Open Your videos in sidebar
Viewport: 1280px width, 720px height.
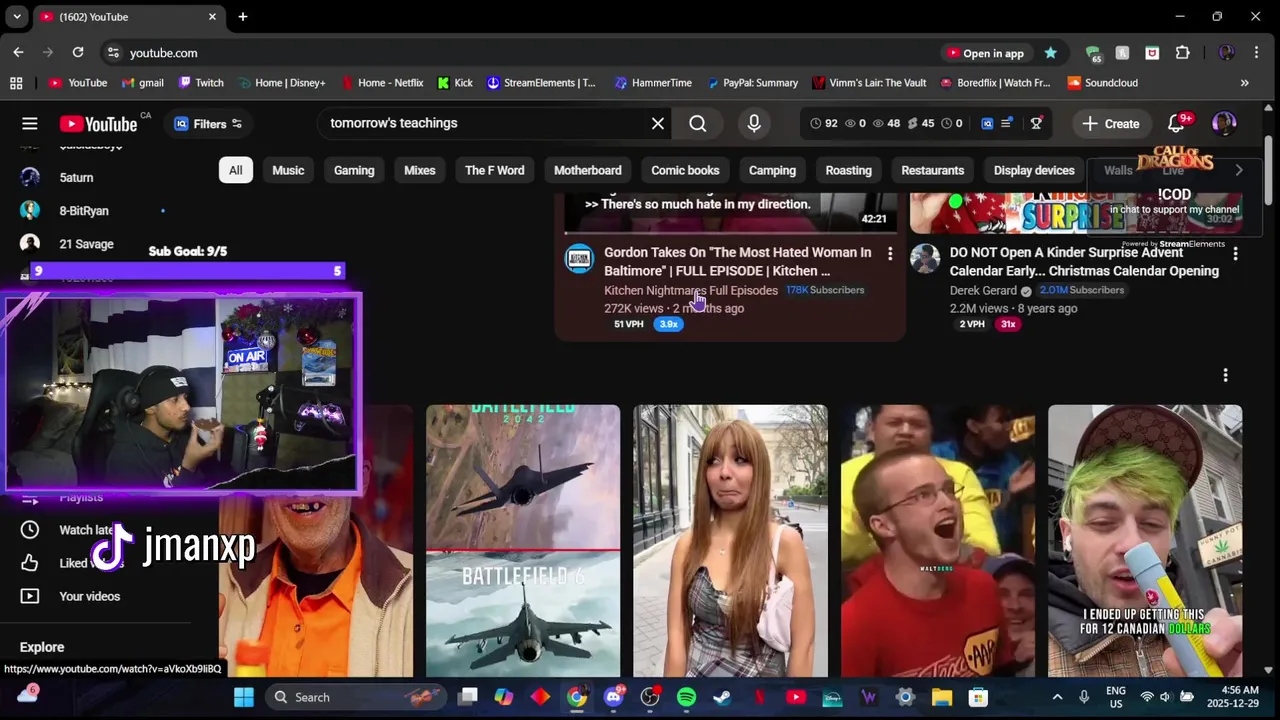[x=90, y=596]
